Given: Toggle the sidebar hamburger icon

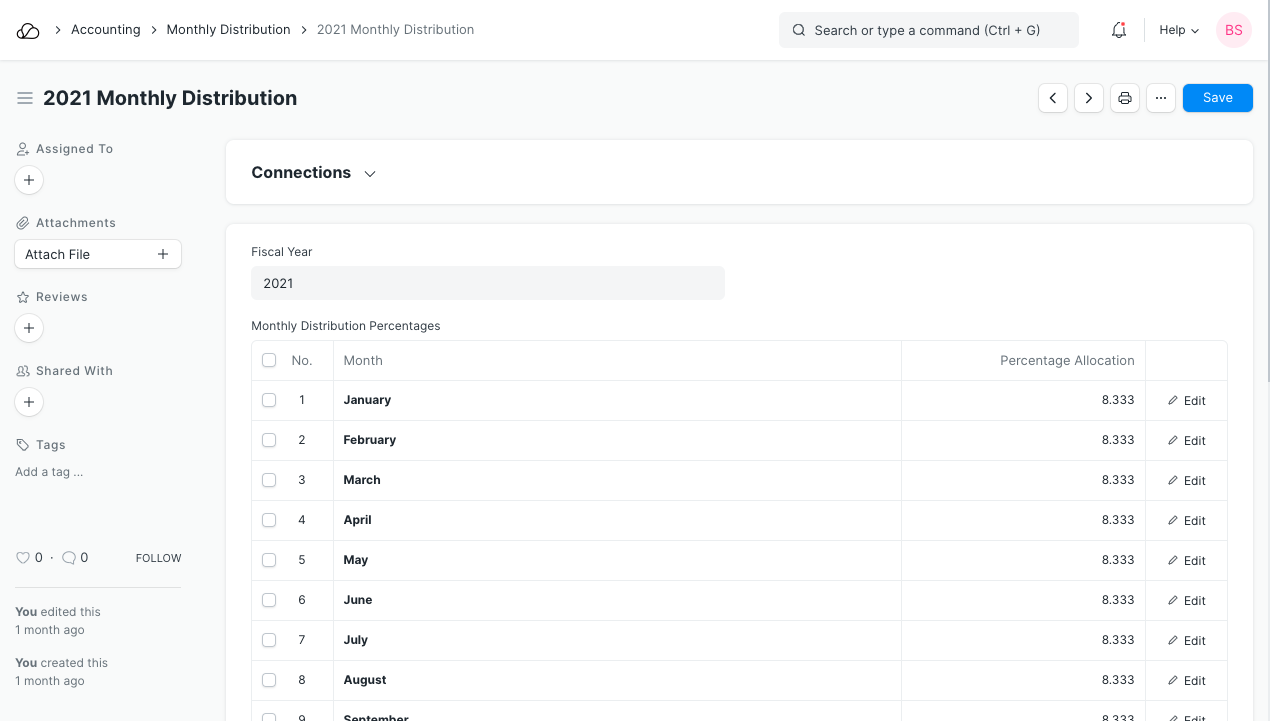Looking at the screenshot, I should [x=25, y=98].
